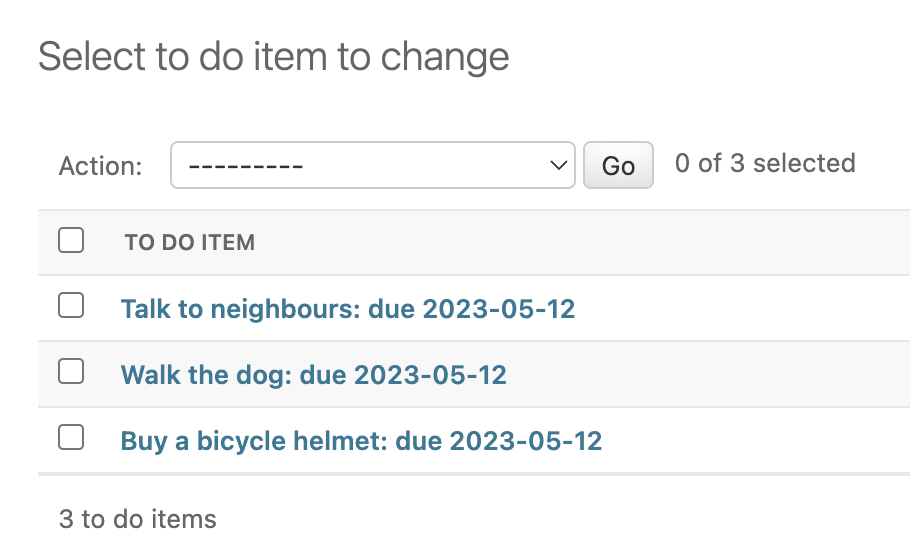
Task: Click the due date on the bicycle helmet link
Action: point(525,441)
